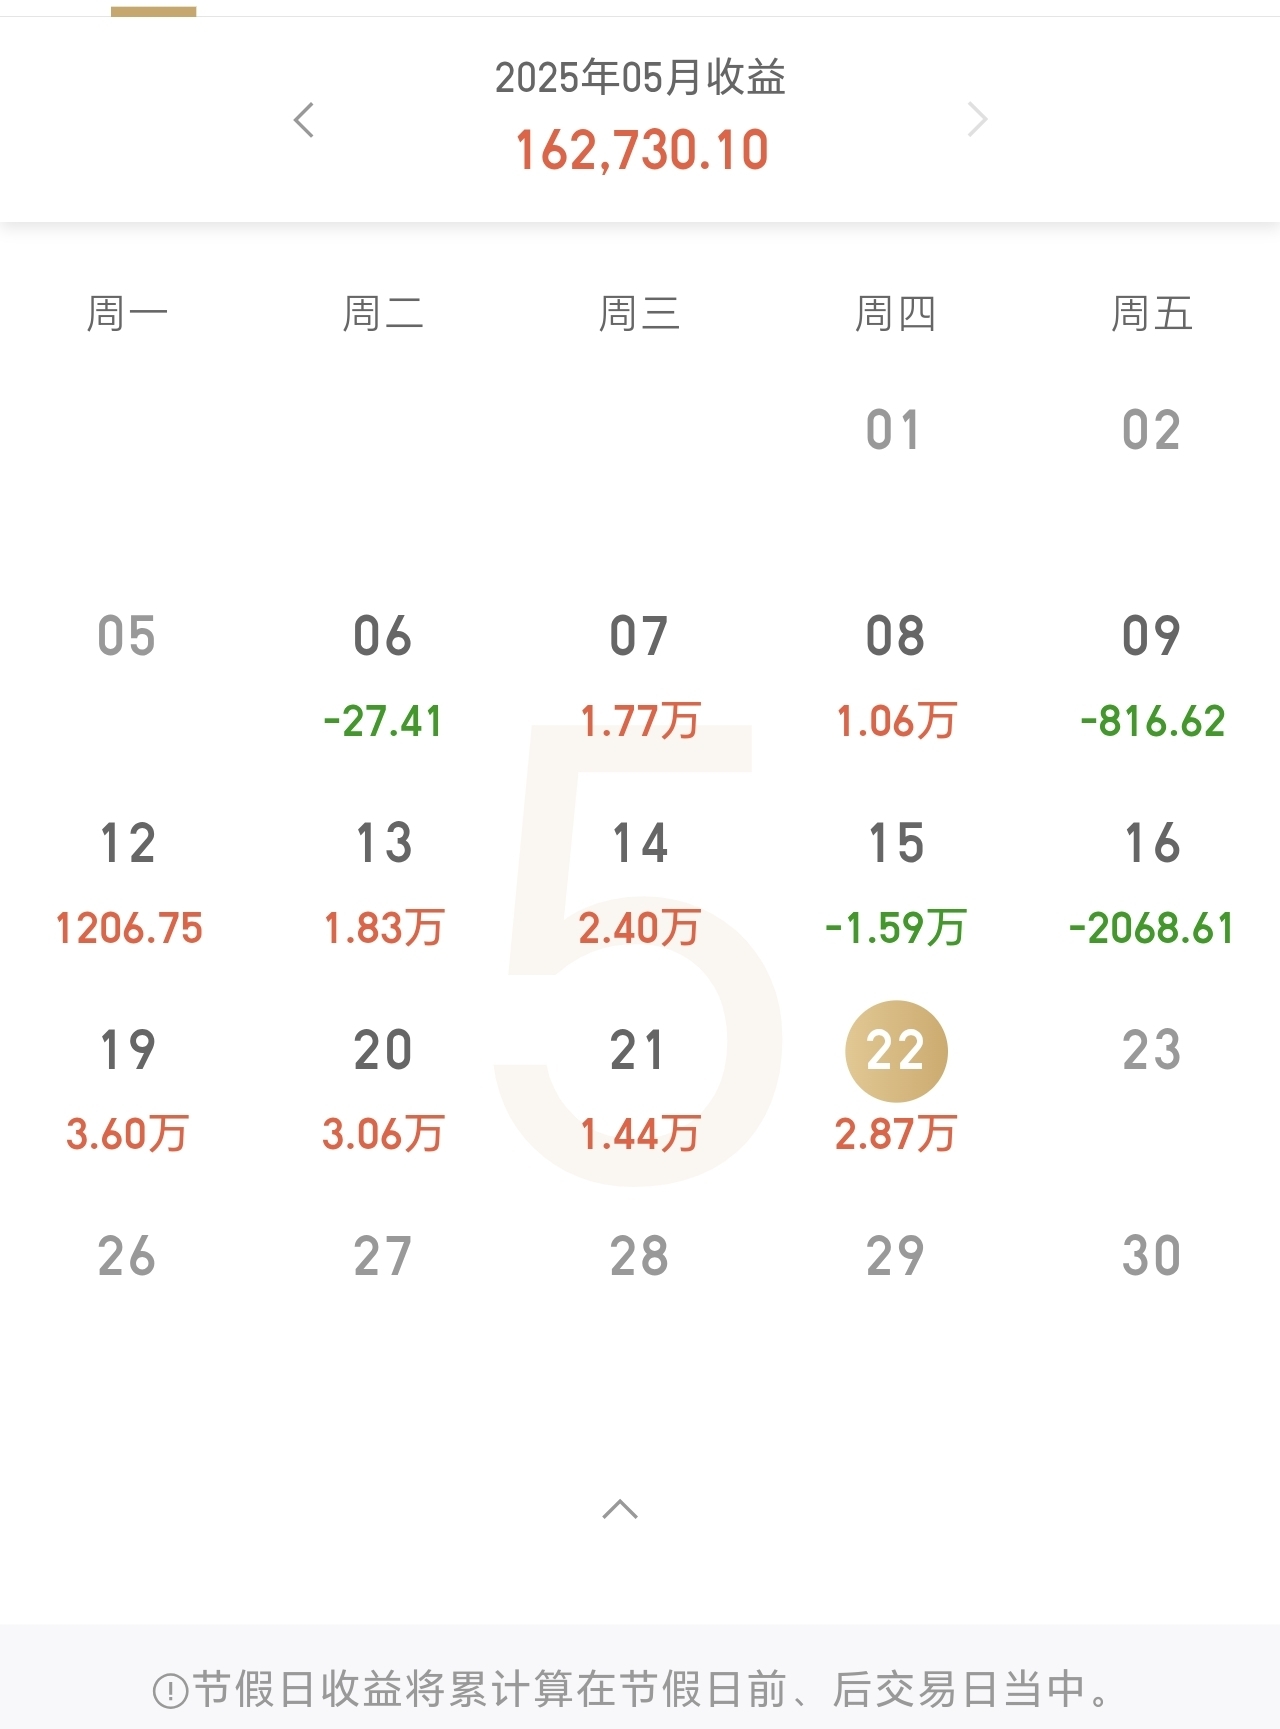Screen dimensions: 1280x1729
Task: Collapse the calendar with the up chevron
Action: (x=620, y=1509)
